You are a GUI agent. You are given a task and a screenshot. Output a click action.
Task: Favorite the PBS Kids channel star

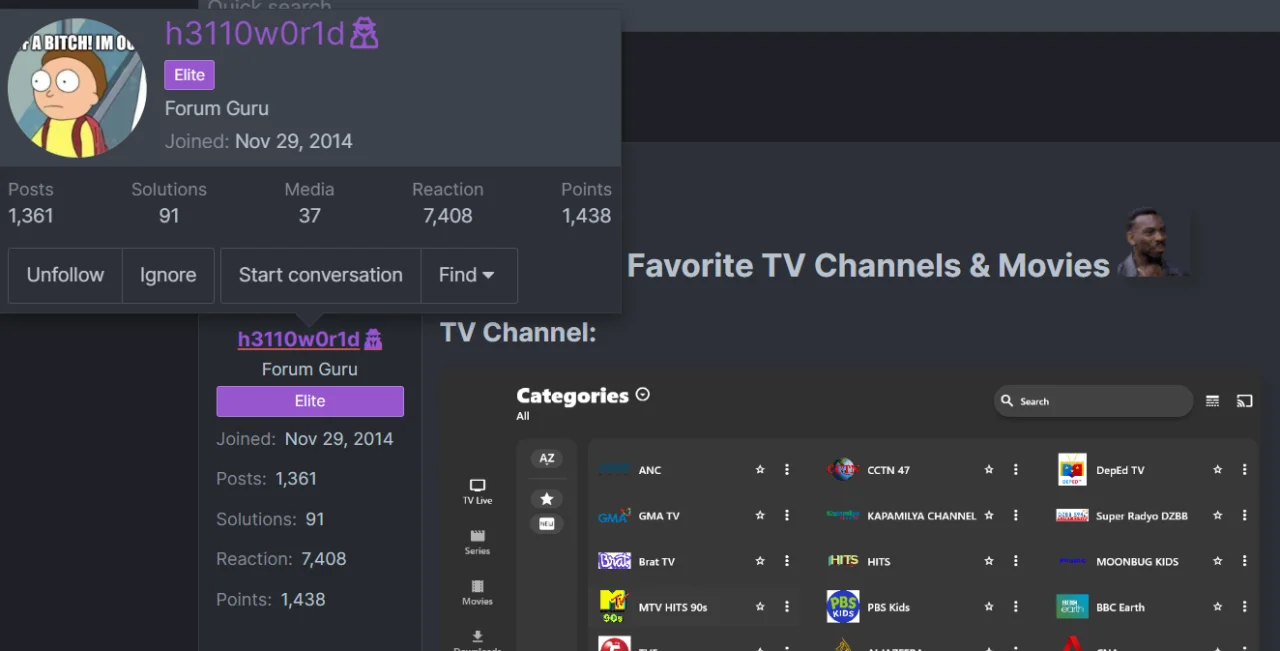tap(989, 606)
